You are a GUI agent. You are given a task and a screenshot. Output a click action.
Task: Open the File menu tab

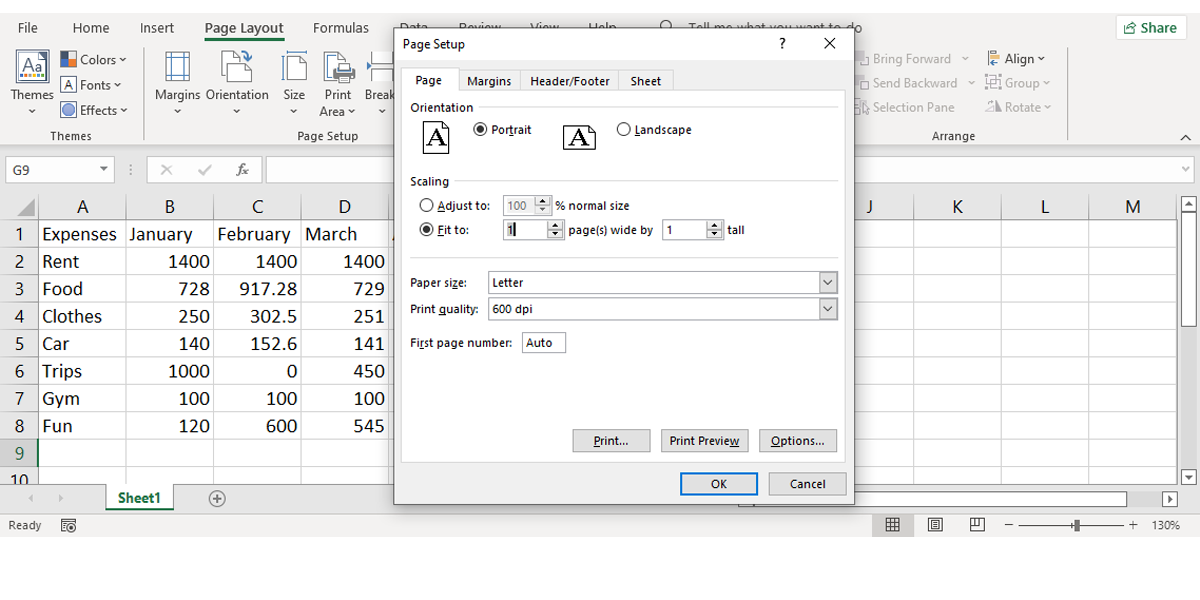28,28
